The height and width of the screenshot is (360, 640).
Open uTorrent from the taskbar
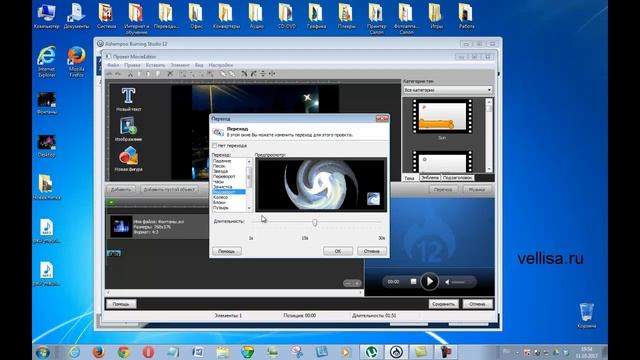(371, 352)
